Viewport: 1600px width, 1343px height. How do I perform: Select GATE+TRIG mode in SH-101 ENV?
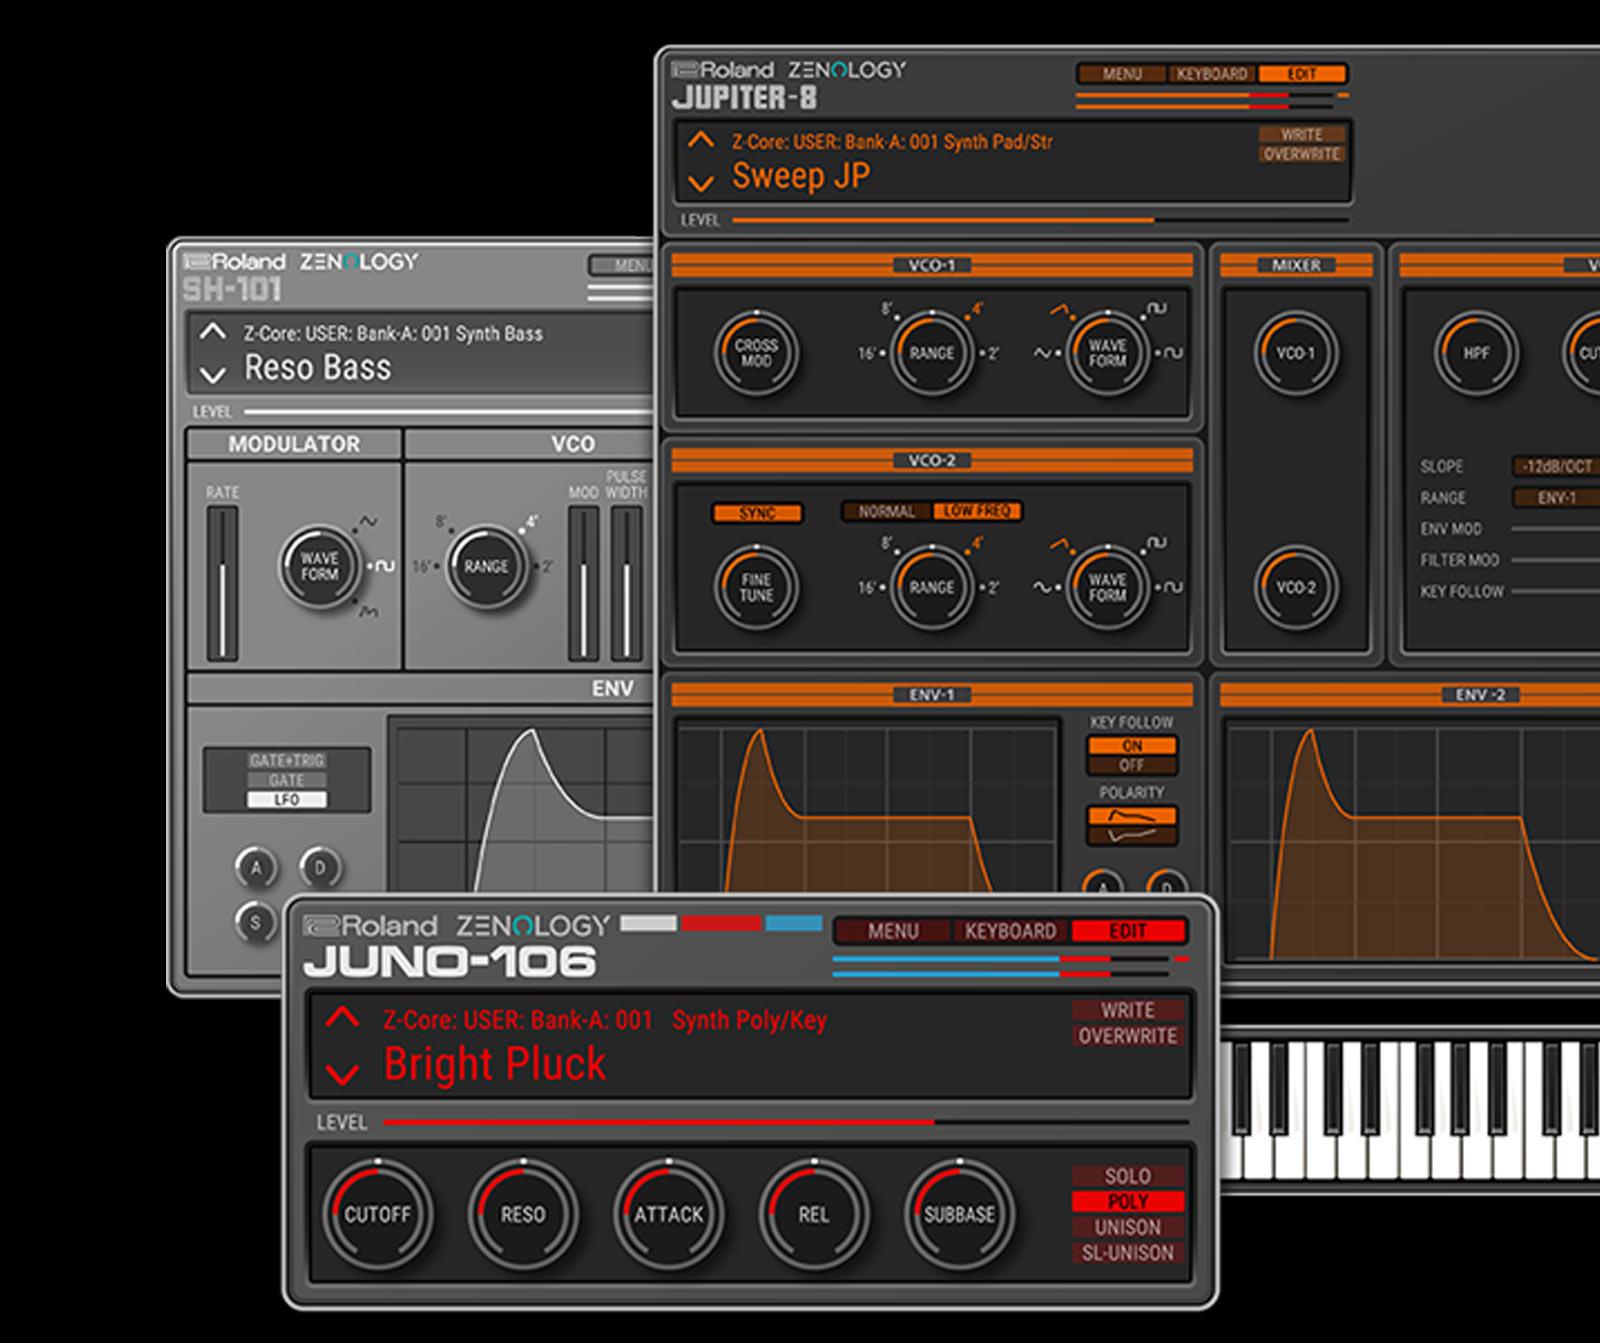(287, 760)
